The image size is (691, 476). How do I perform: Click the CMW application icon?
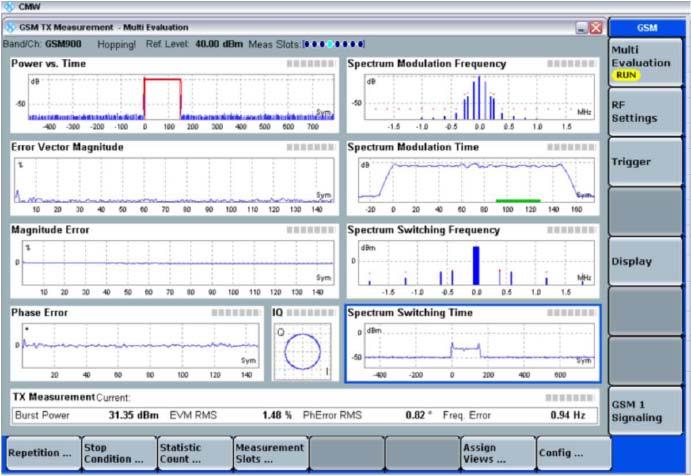(x=9, y=6)
